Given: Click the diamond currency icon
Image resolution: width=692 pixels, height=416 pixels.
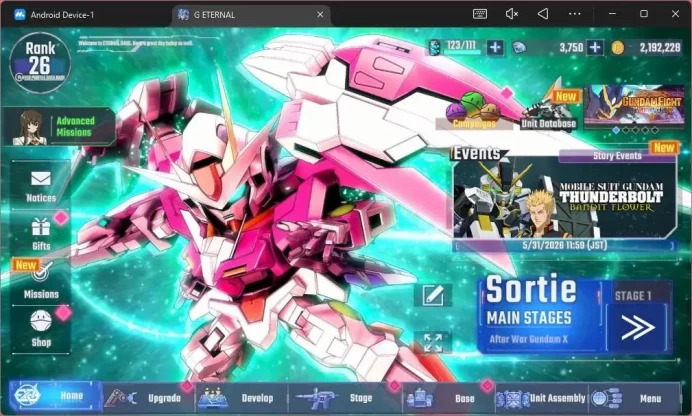Looking at the screenshot, I should click(519, 47).
